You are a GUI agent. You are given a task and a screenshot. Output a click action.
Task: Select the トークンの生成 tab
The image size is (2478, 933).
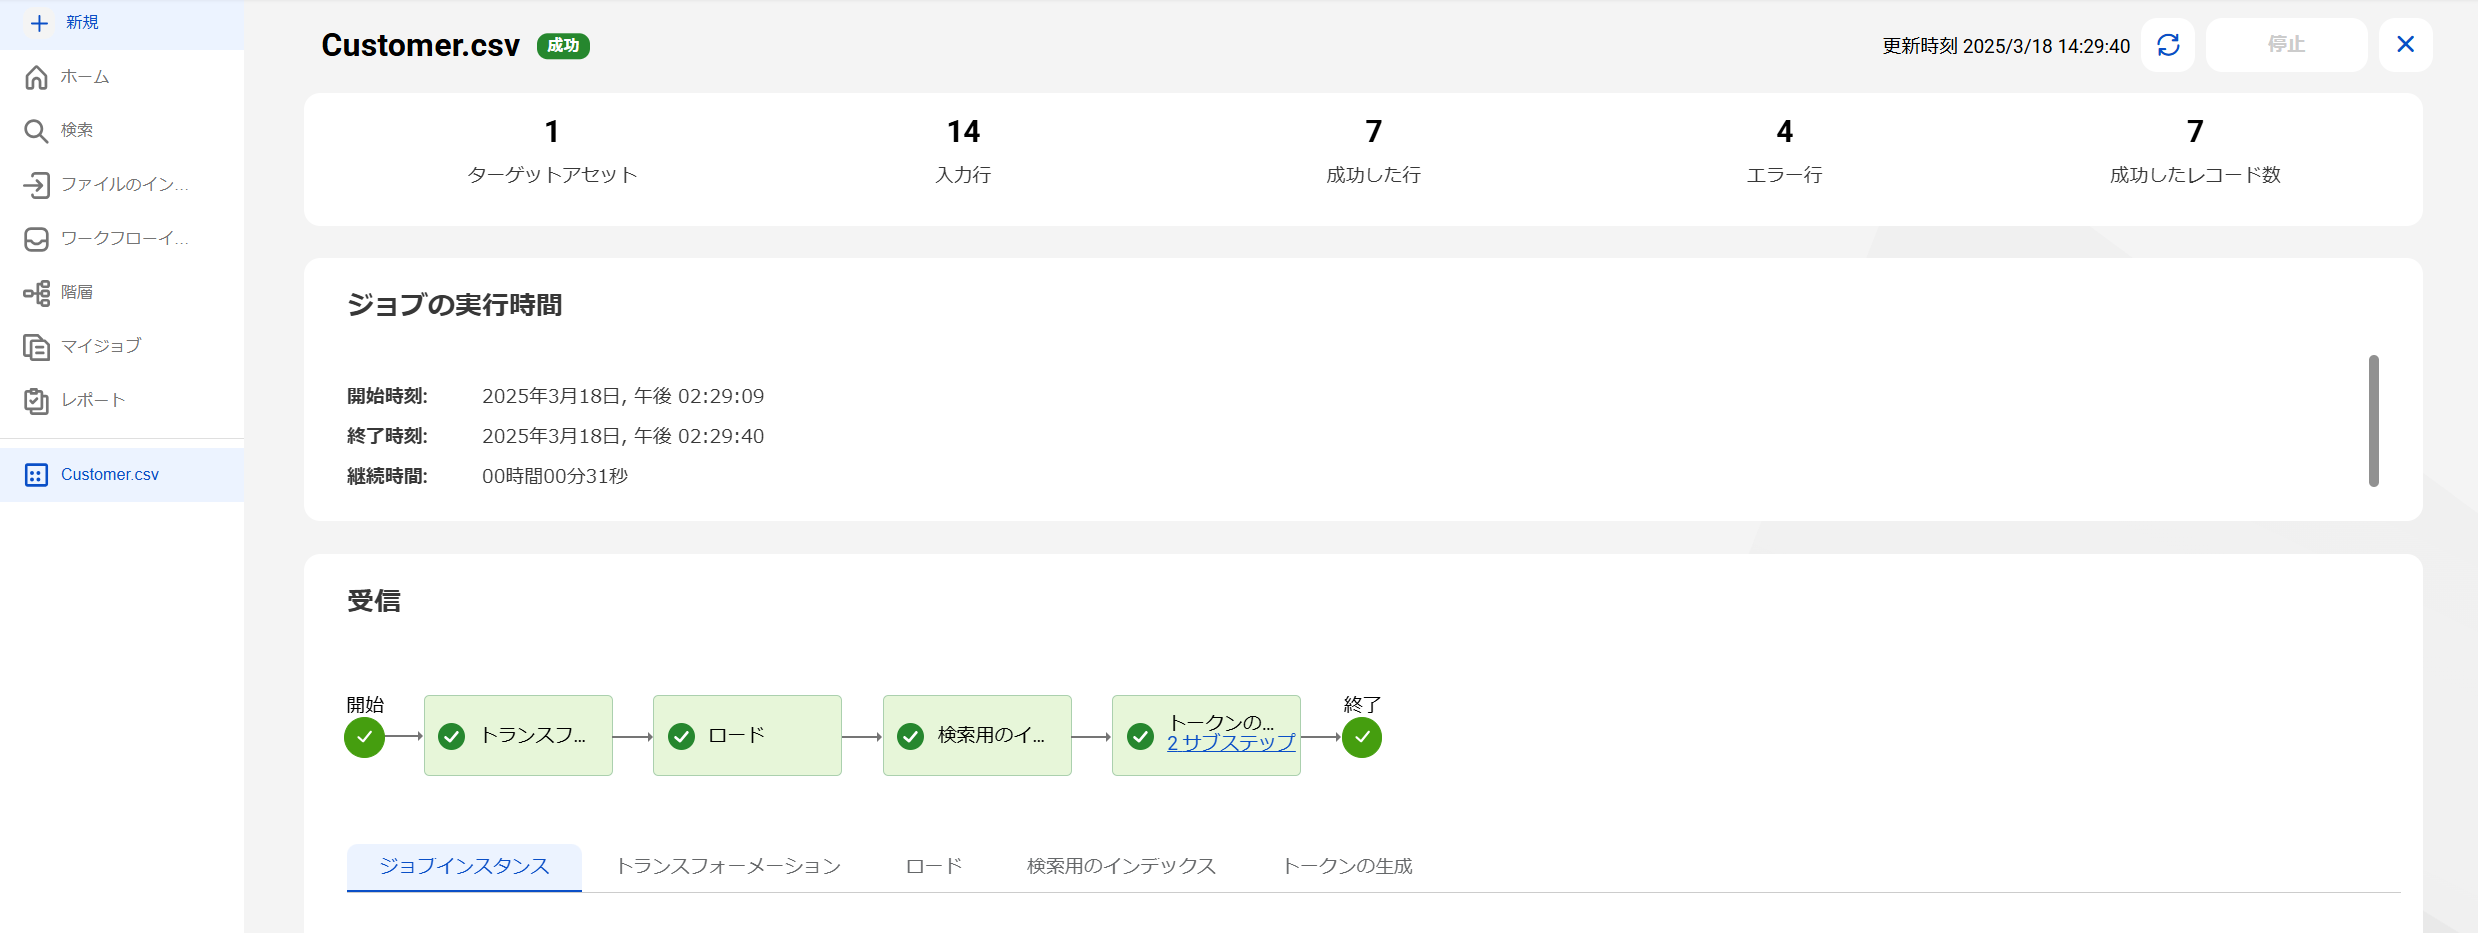point(1347,866)
